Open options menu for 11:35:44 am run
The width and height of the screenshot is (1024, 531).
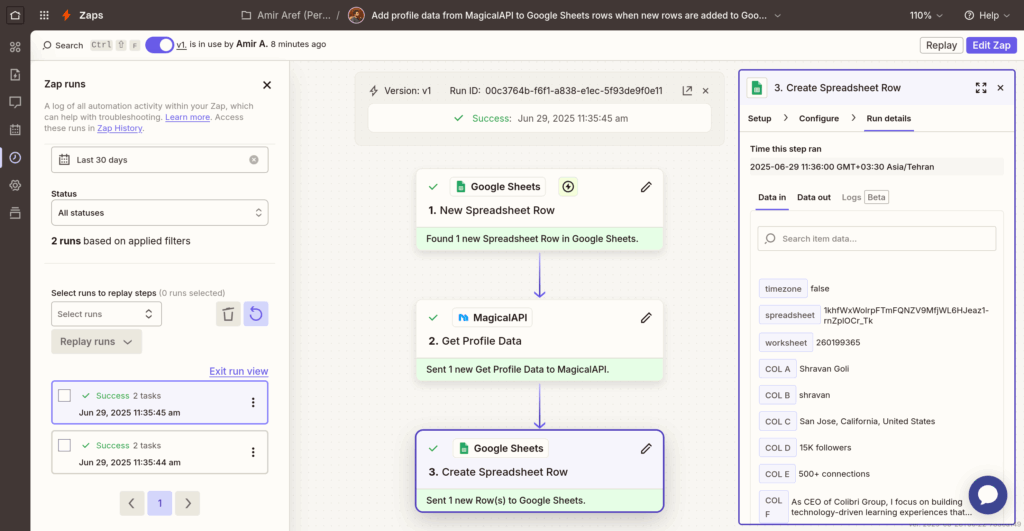[253, 452]
